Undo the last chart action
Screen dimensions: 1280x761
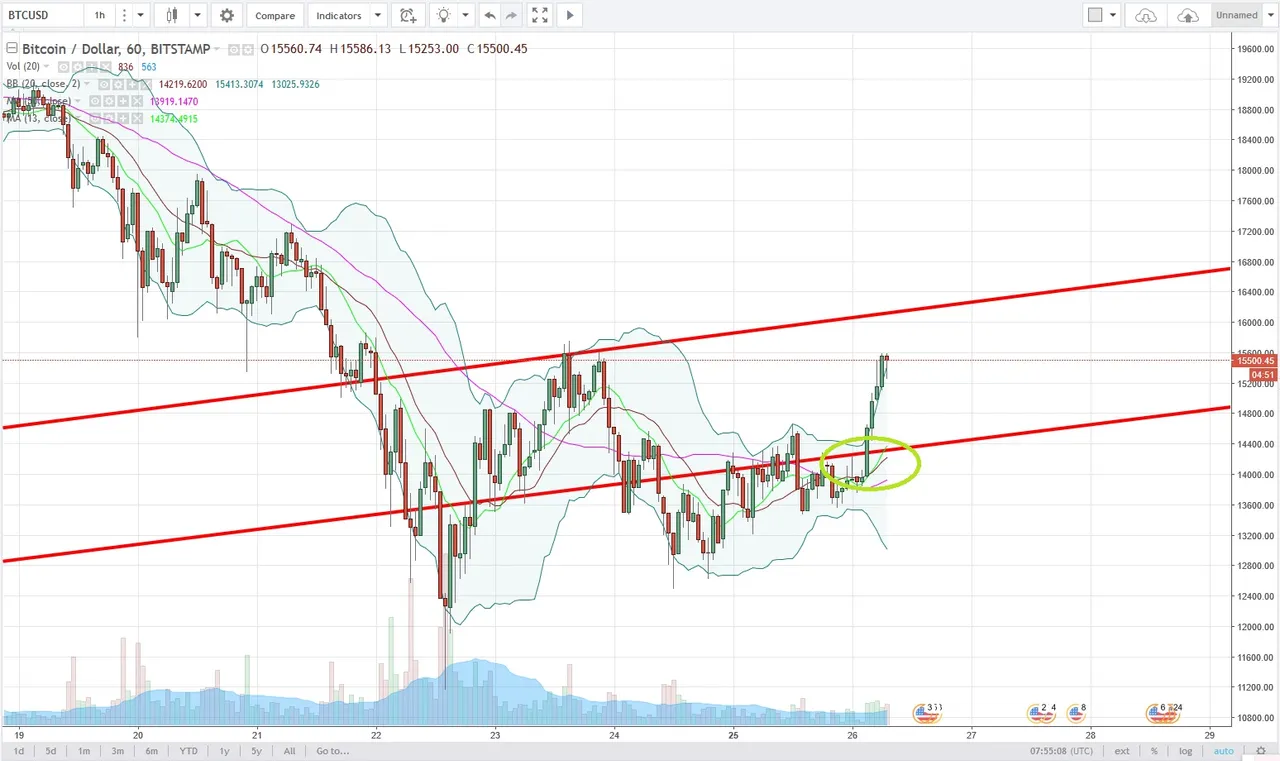489,15
